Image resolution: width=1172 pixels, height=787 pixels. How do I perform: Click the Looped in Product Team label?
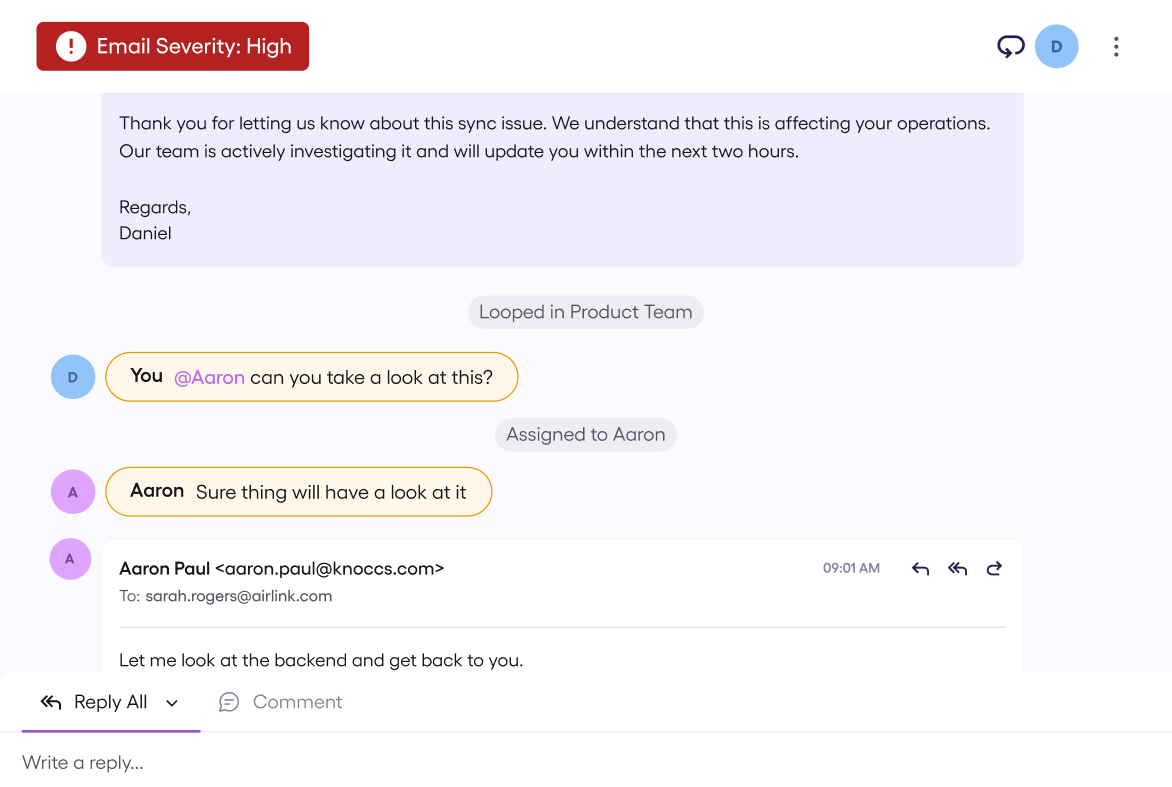pos(585,312)
